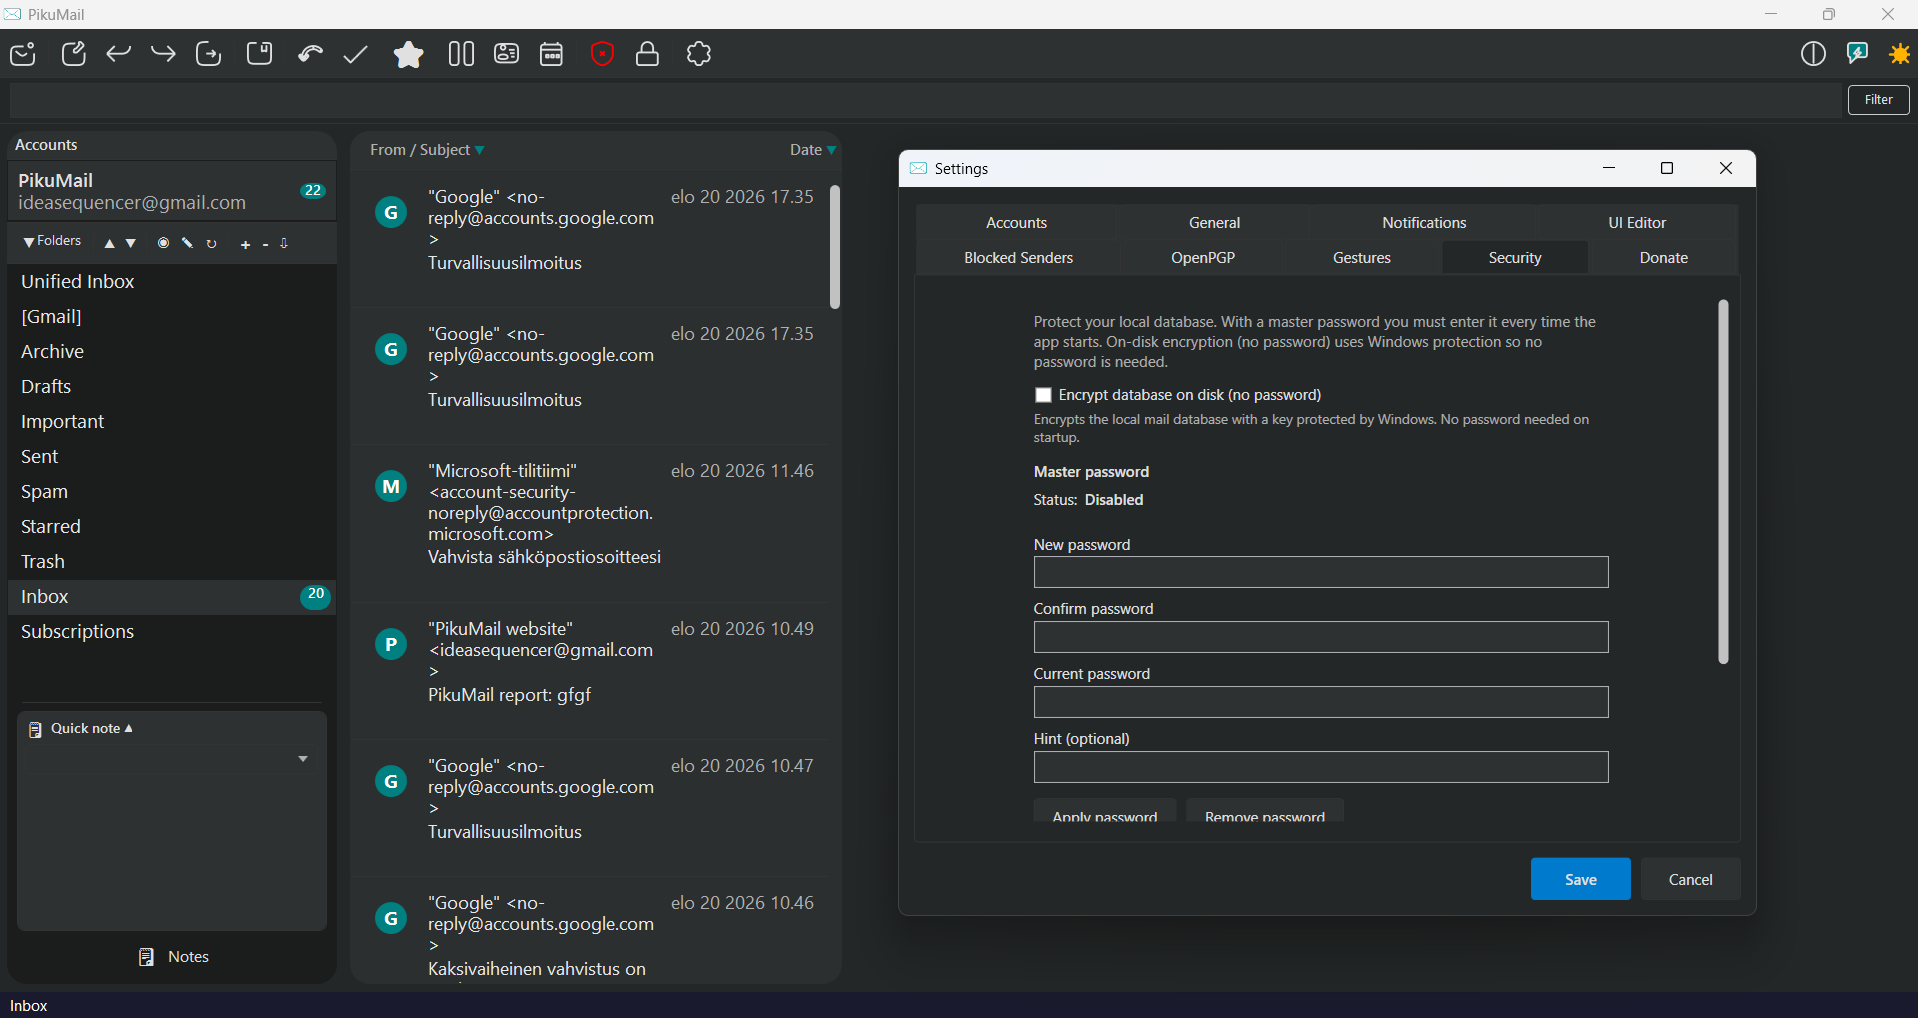Click the Settings panel vertical scrollbar
The height and width of the screenshot is (1018, 1918).
tap(1723, 481)
